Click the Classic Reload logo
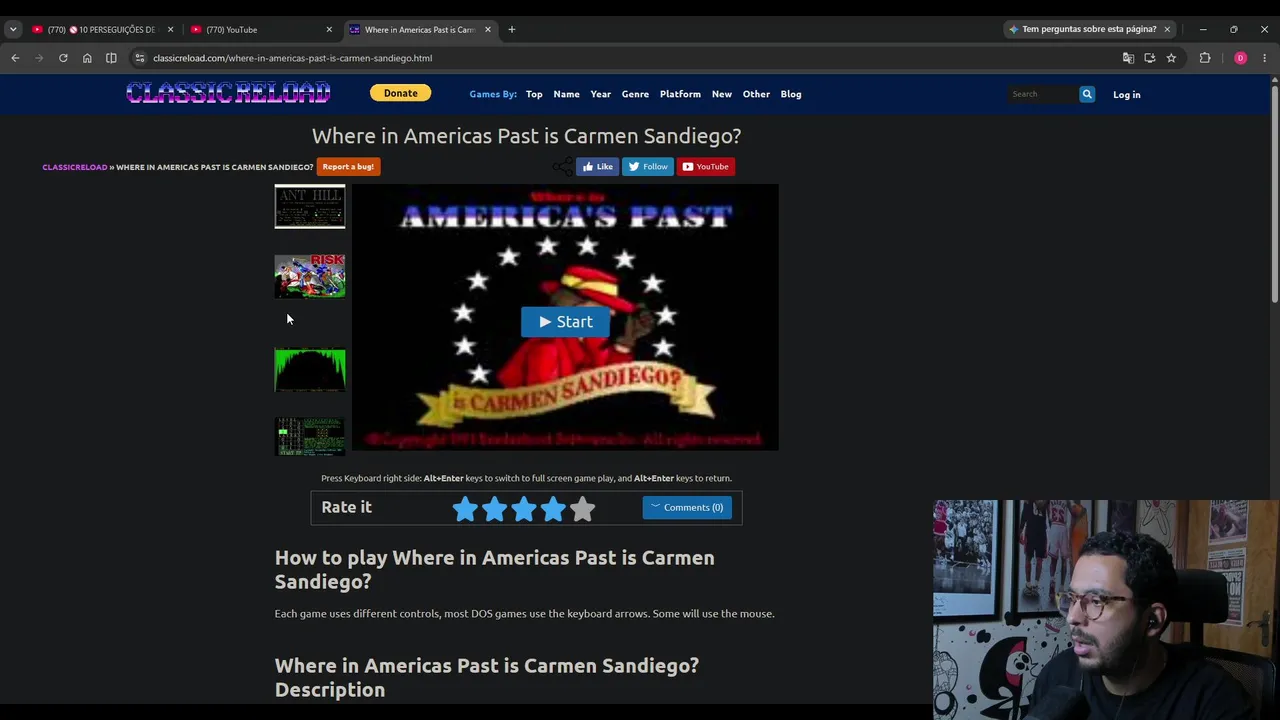Screen dimensions: 1280x720 pos(228,93)
